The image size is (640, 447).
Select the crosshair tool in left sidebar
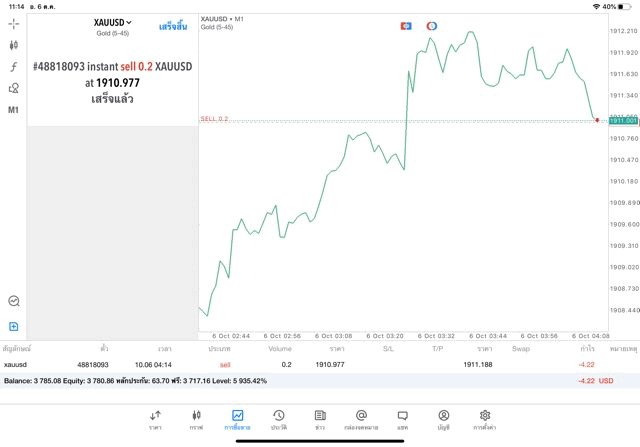[x=14, y=23]
